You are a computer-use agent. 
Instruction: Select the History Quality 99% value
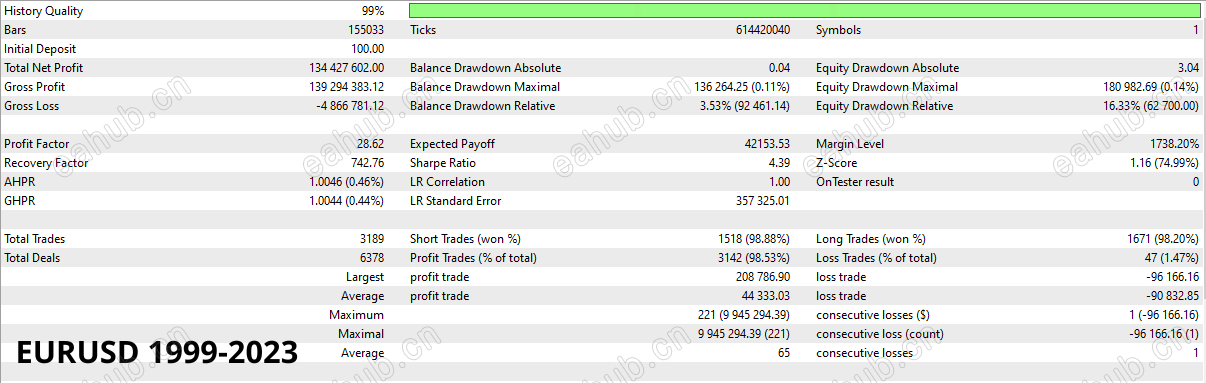click(372, 11)
